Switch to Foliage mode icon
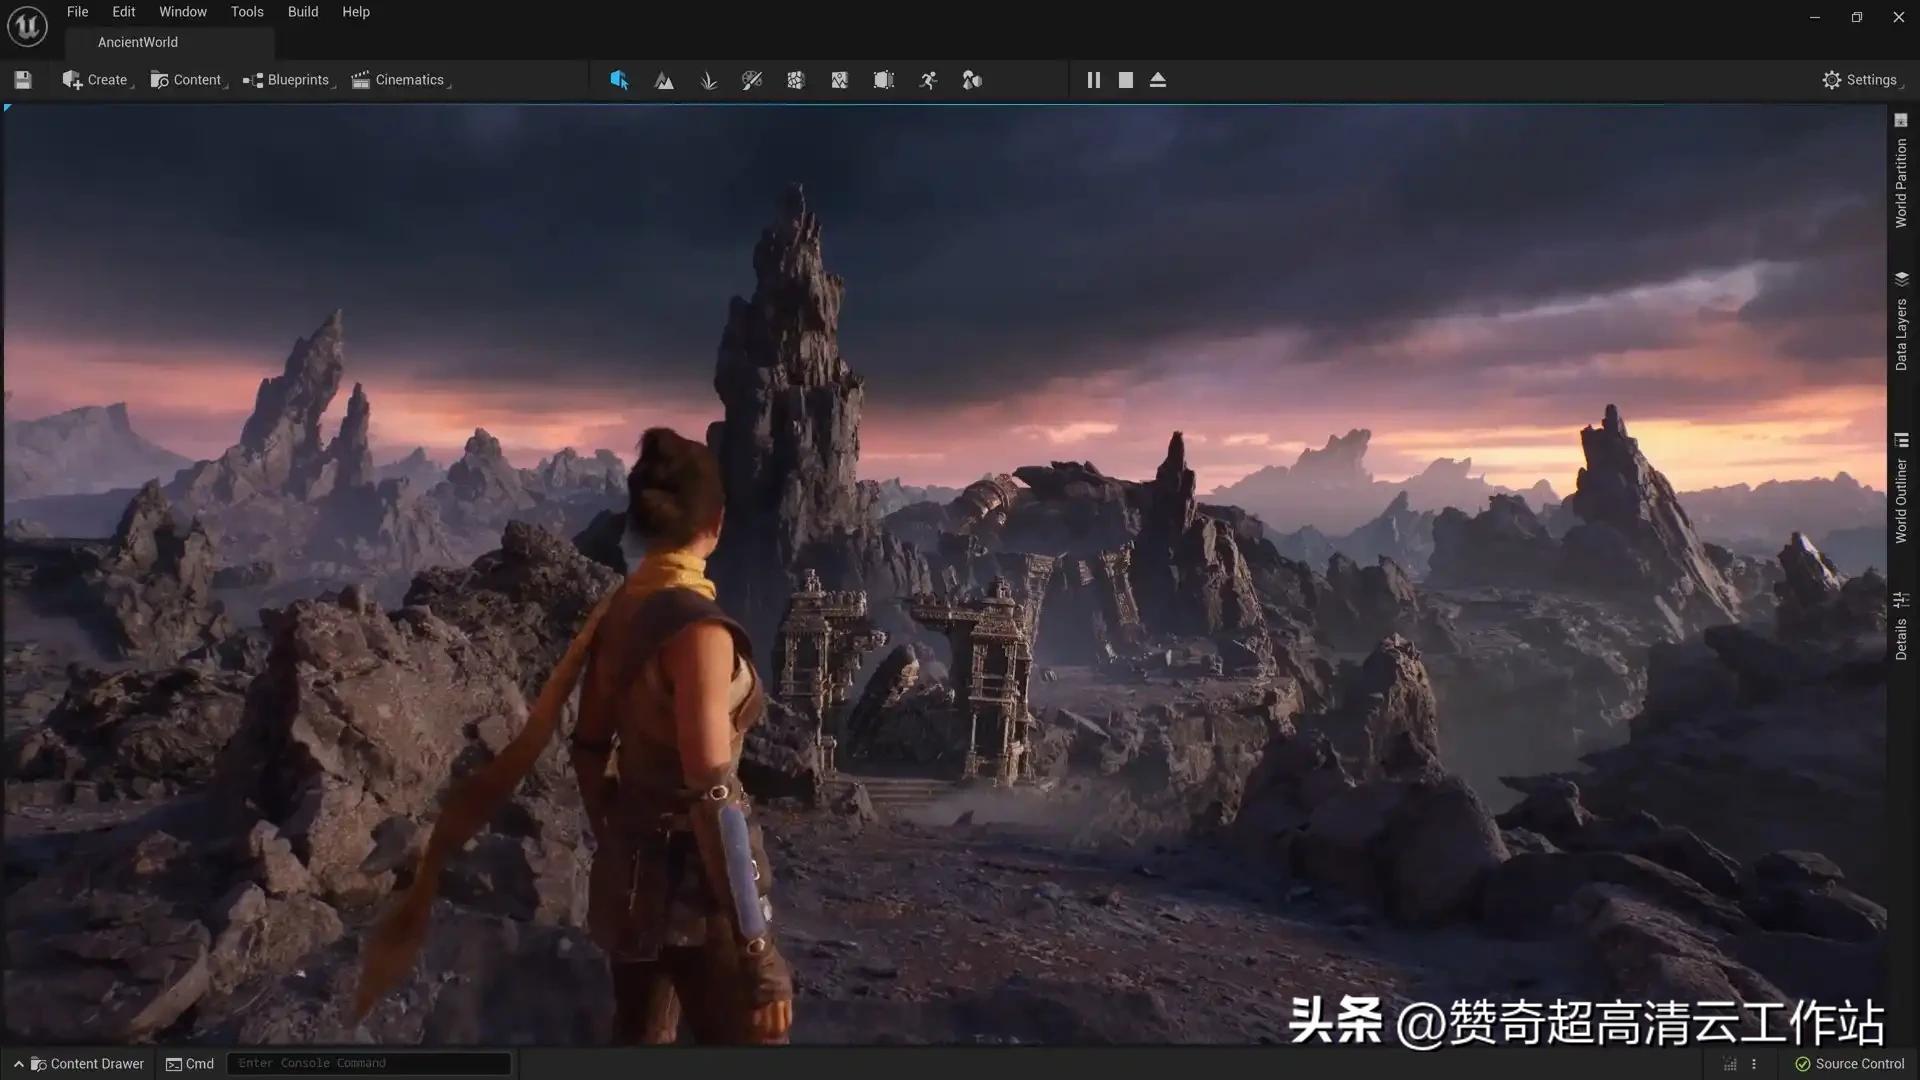 [x=709, y=80]
